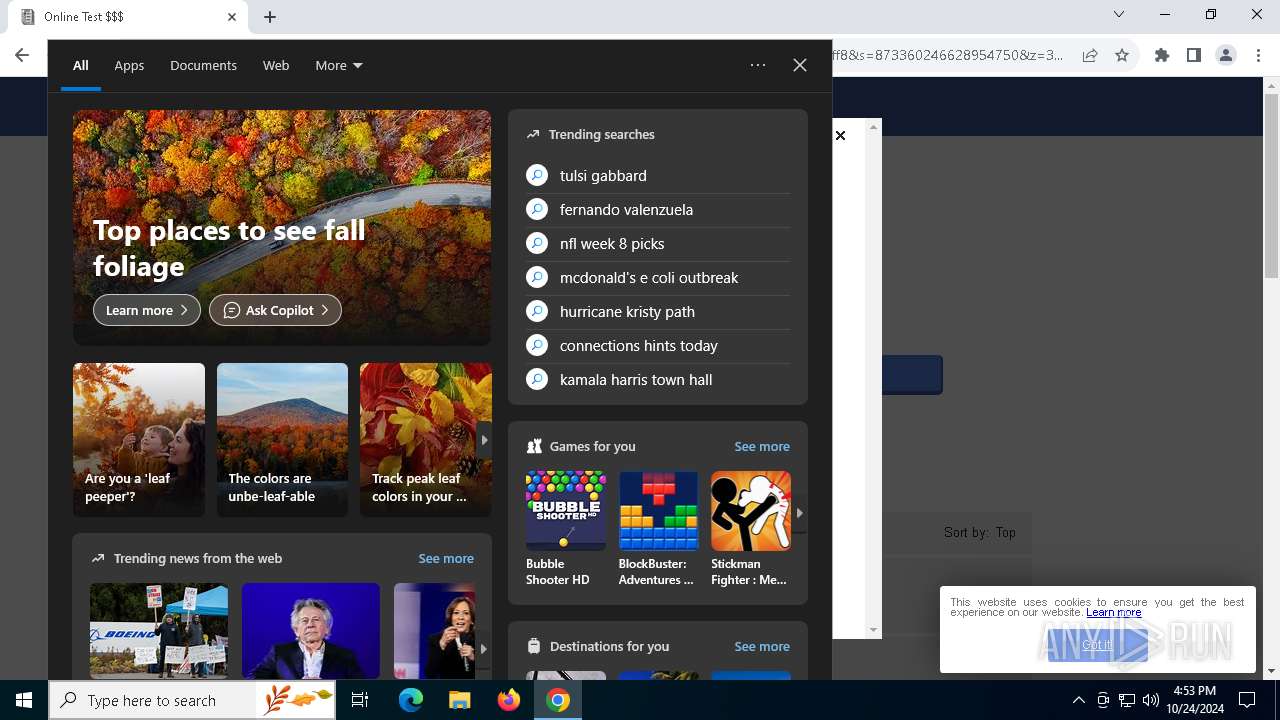Click the nfl week 8 picks search icon
The image size is (1280, 720).
pos(537,243)
